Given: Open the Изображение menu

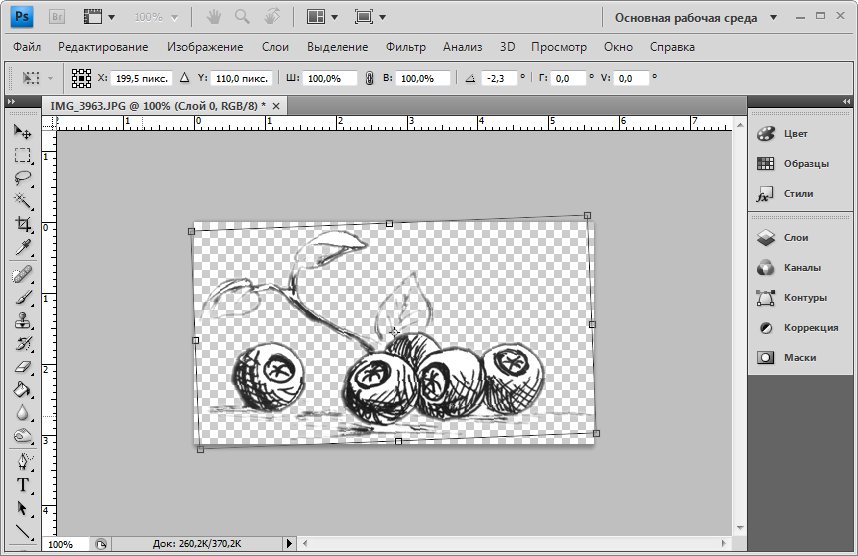Looking at the screenshot, I should pos(205,47).
